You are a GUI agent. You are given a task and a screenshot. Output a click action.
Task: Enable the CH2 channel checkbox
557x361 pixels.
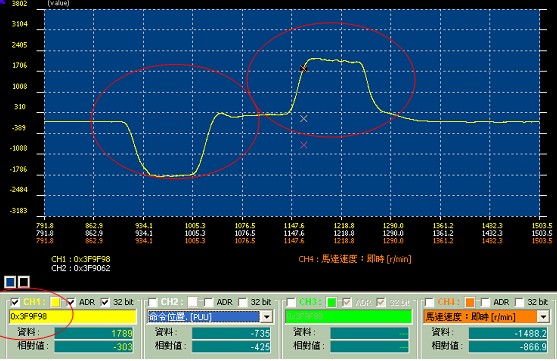tap(153, 302)
